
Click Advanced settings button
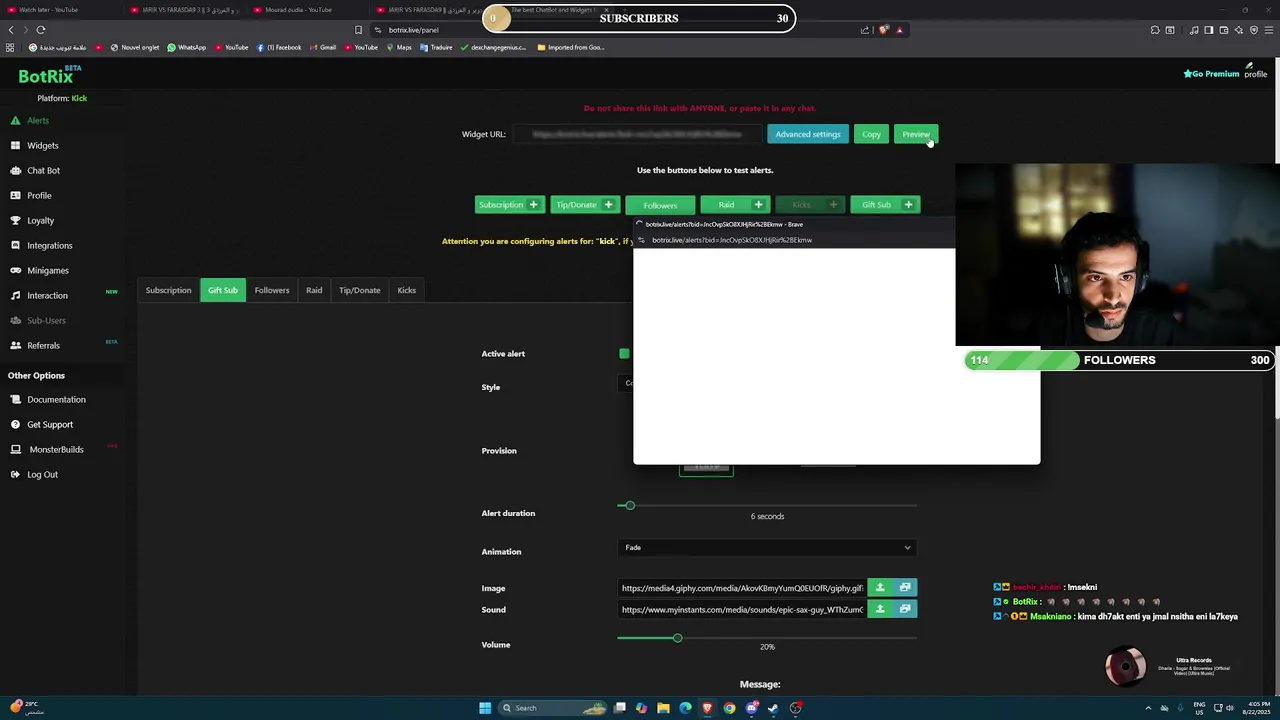[808, 134]
